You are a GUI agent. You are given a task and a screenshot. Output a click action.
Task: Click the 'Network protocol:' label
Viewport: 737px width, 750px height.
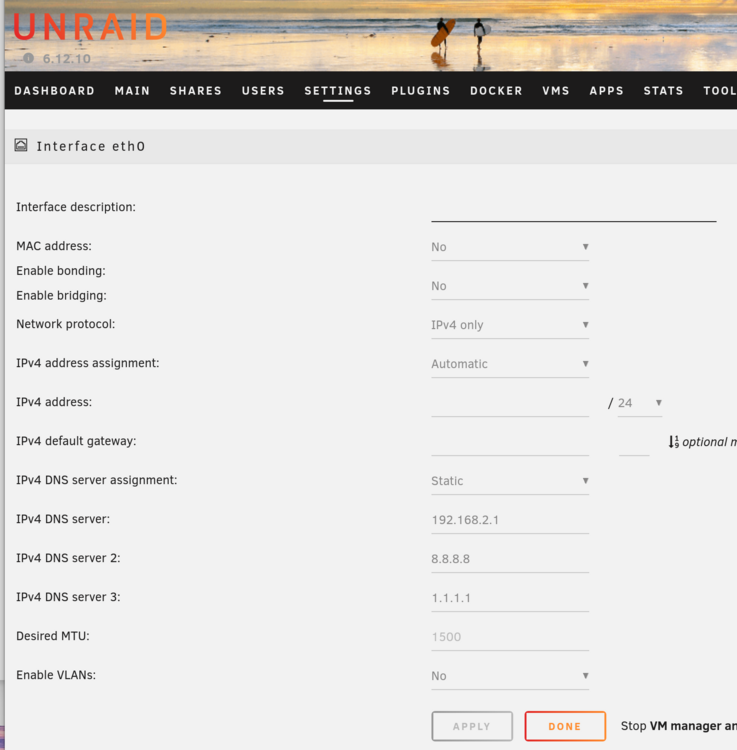pyautogui.click(x=66, y=324)
